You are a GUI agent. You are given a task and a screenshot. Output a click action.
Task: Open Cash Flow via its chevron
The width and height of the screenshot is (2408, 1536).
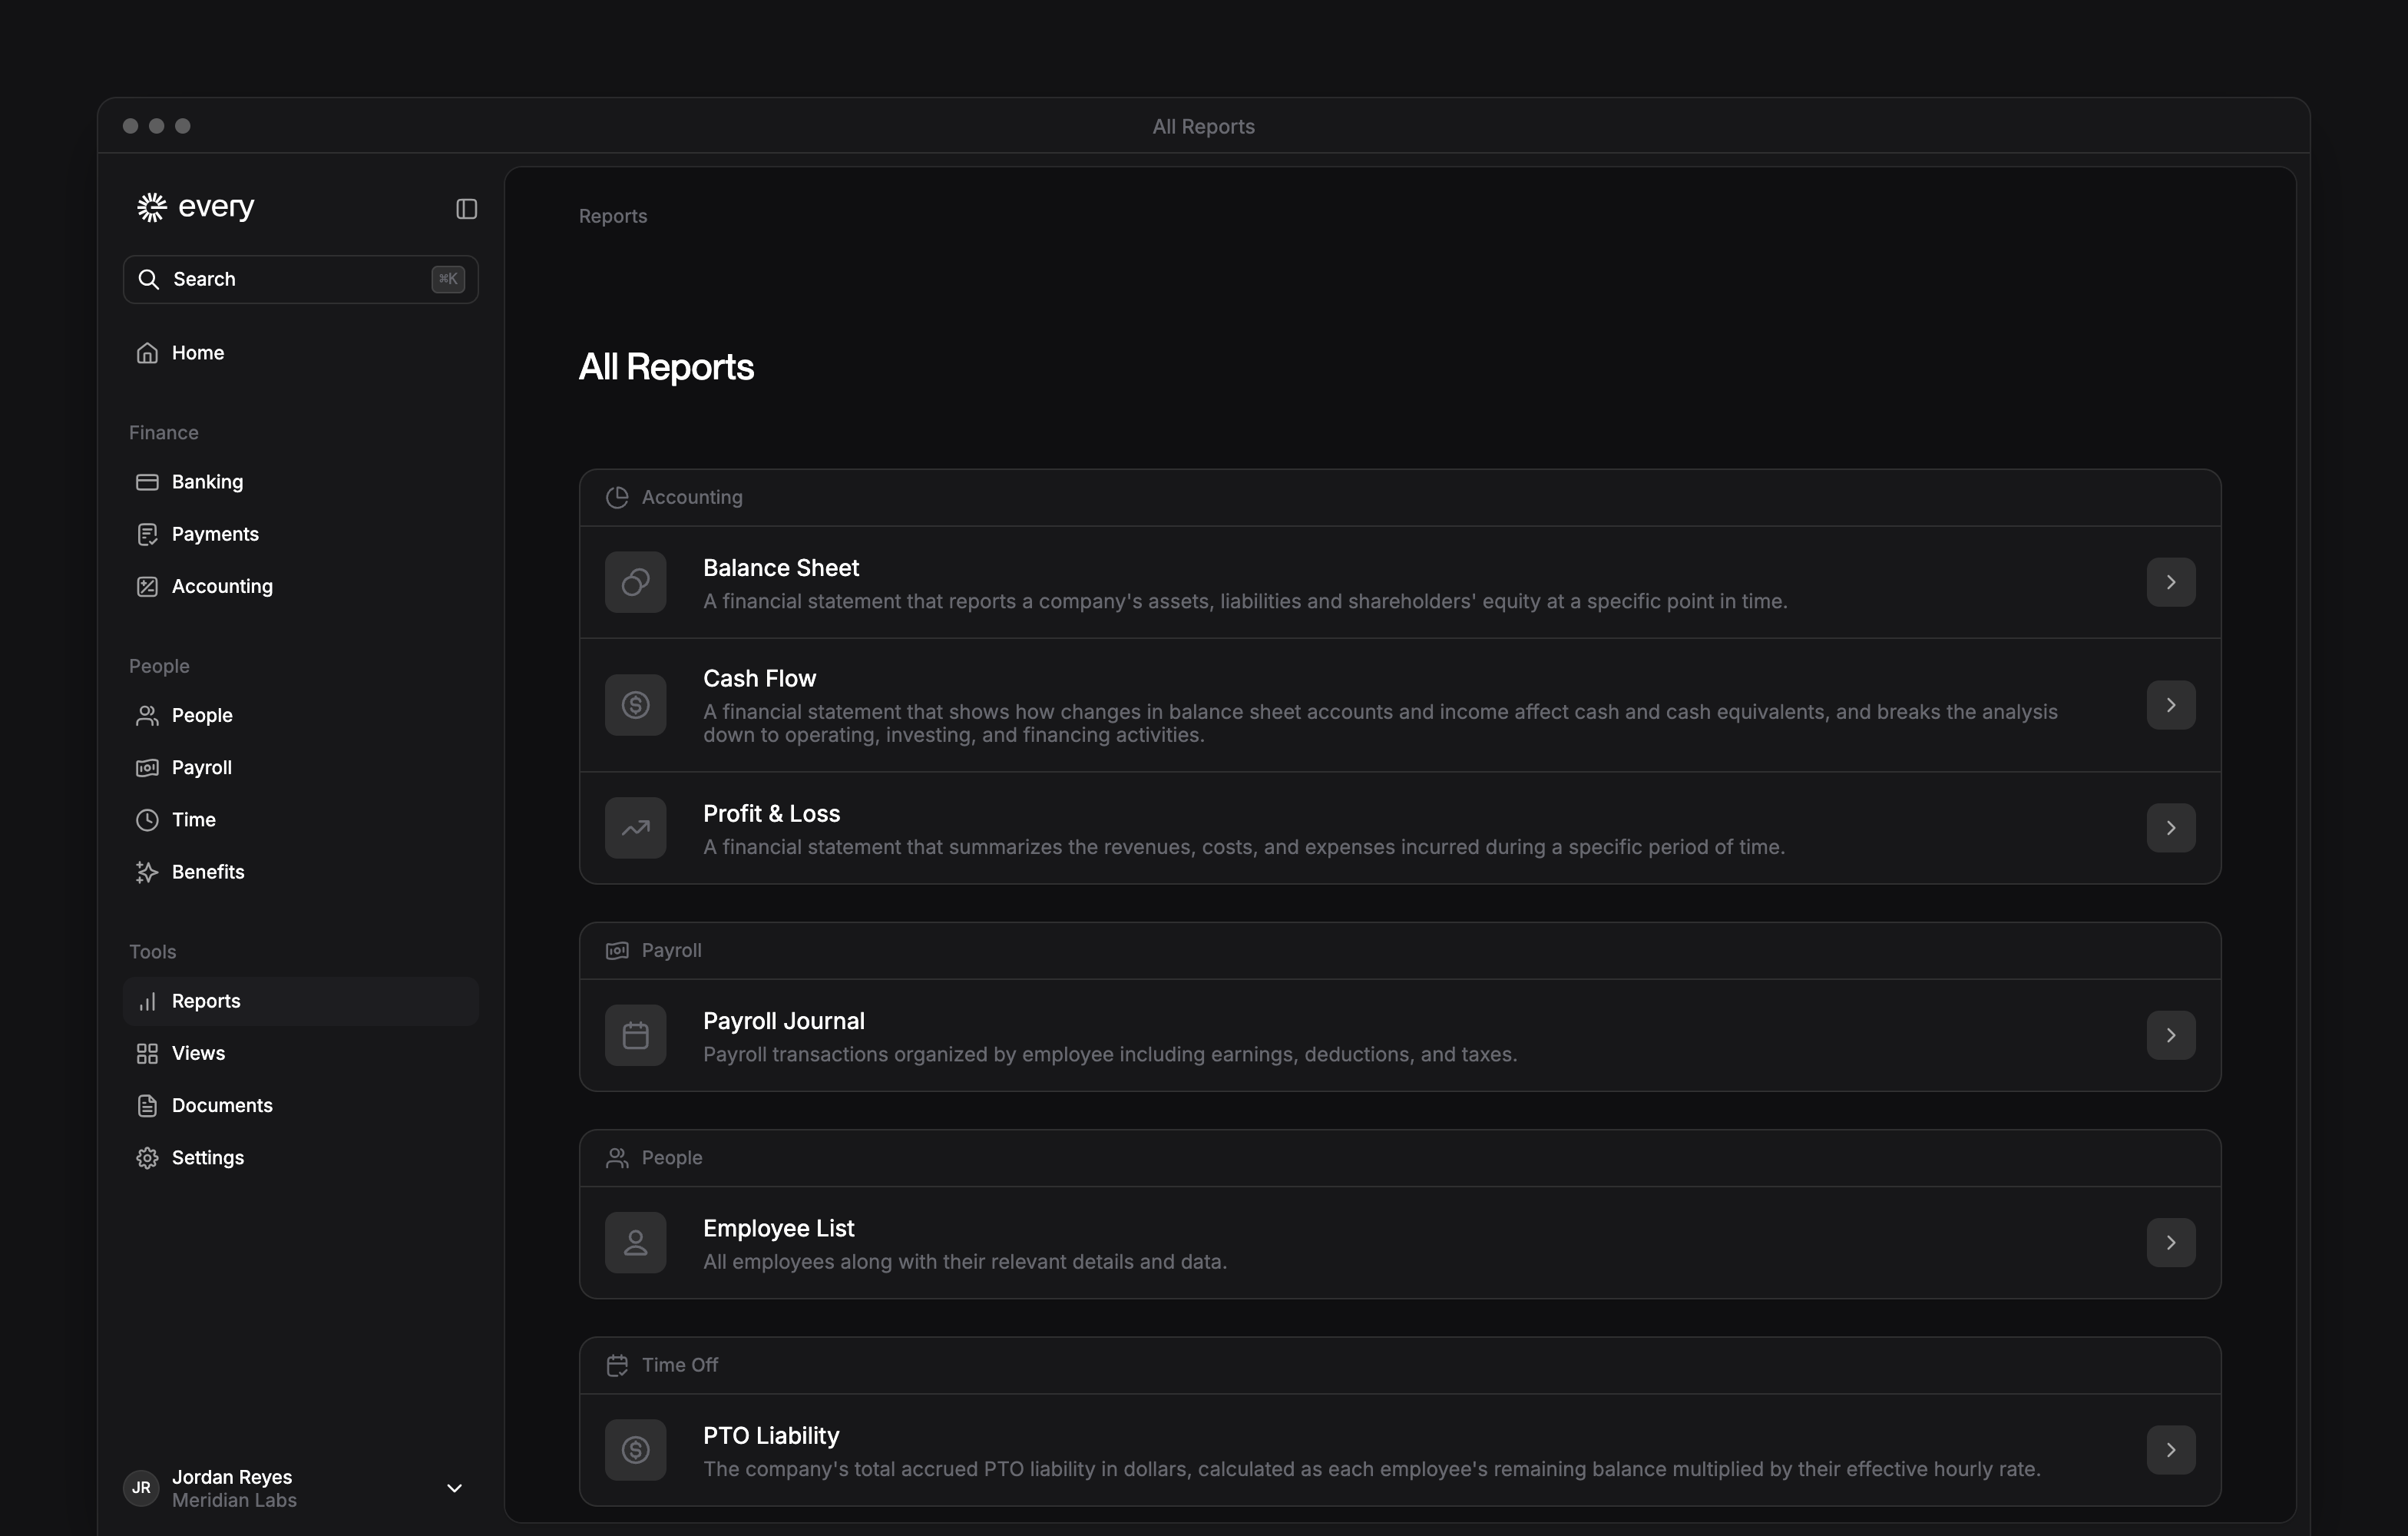pos(2171,705)
